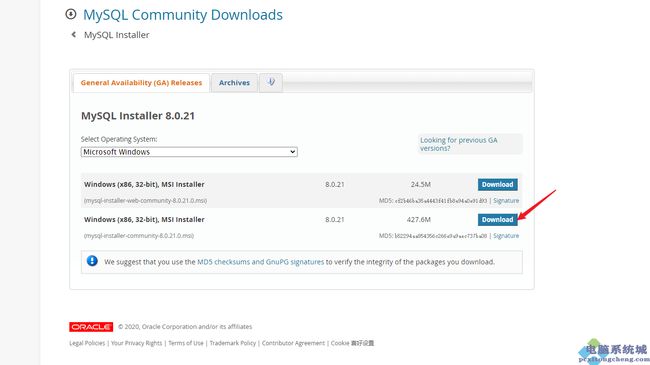Screen dimensions: 650x365
Task: Open Terms of Use footer link
Action: pos(186,343)
